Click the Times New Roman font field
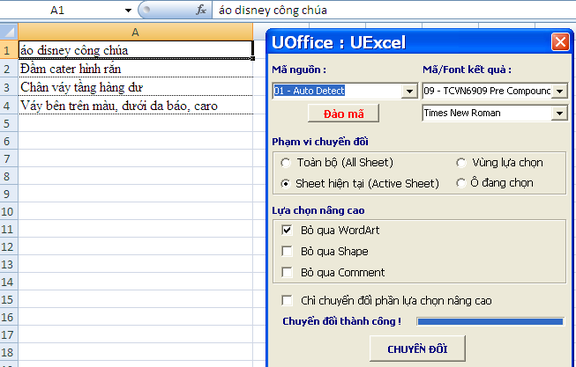Screen dimensions: 576x367 point(487,113)
